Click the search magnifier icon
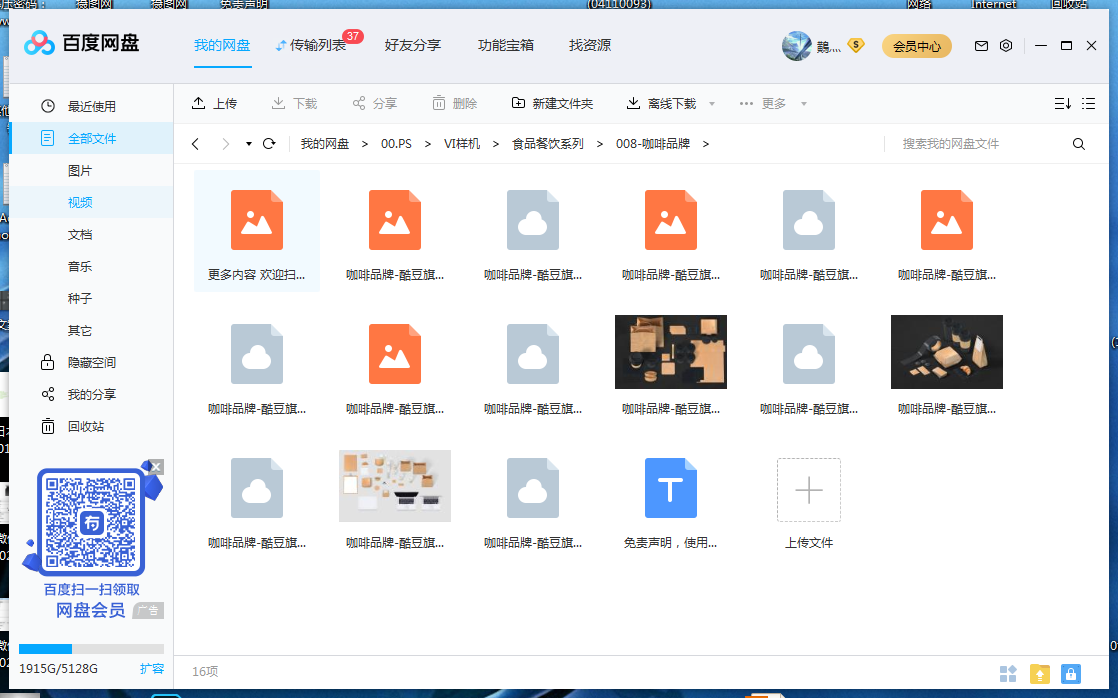This screenshot has height=698, width=1118. point(1079,144)
